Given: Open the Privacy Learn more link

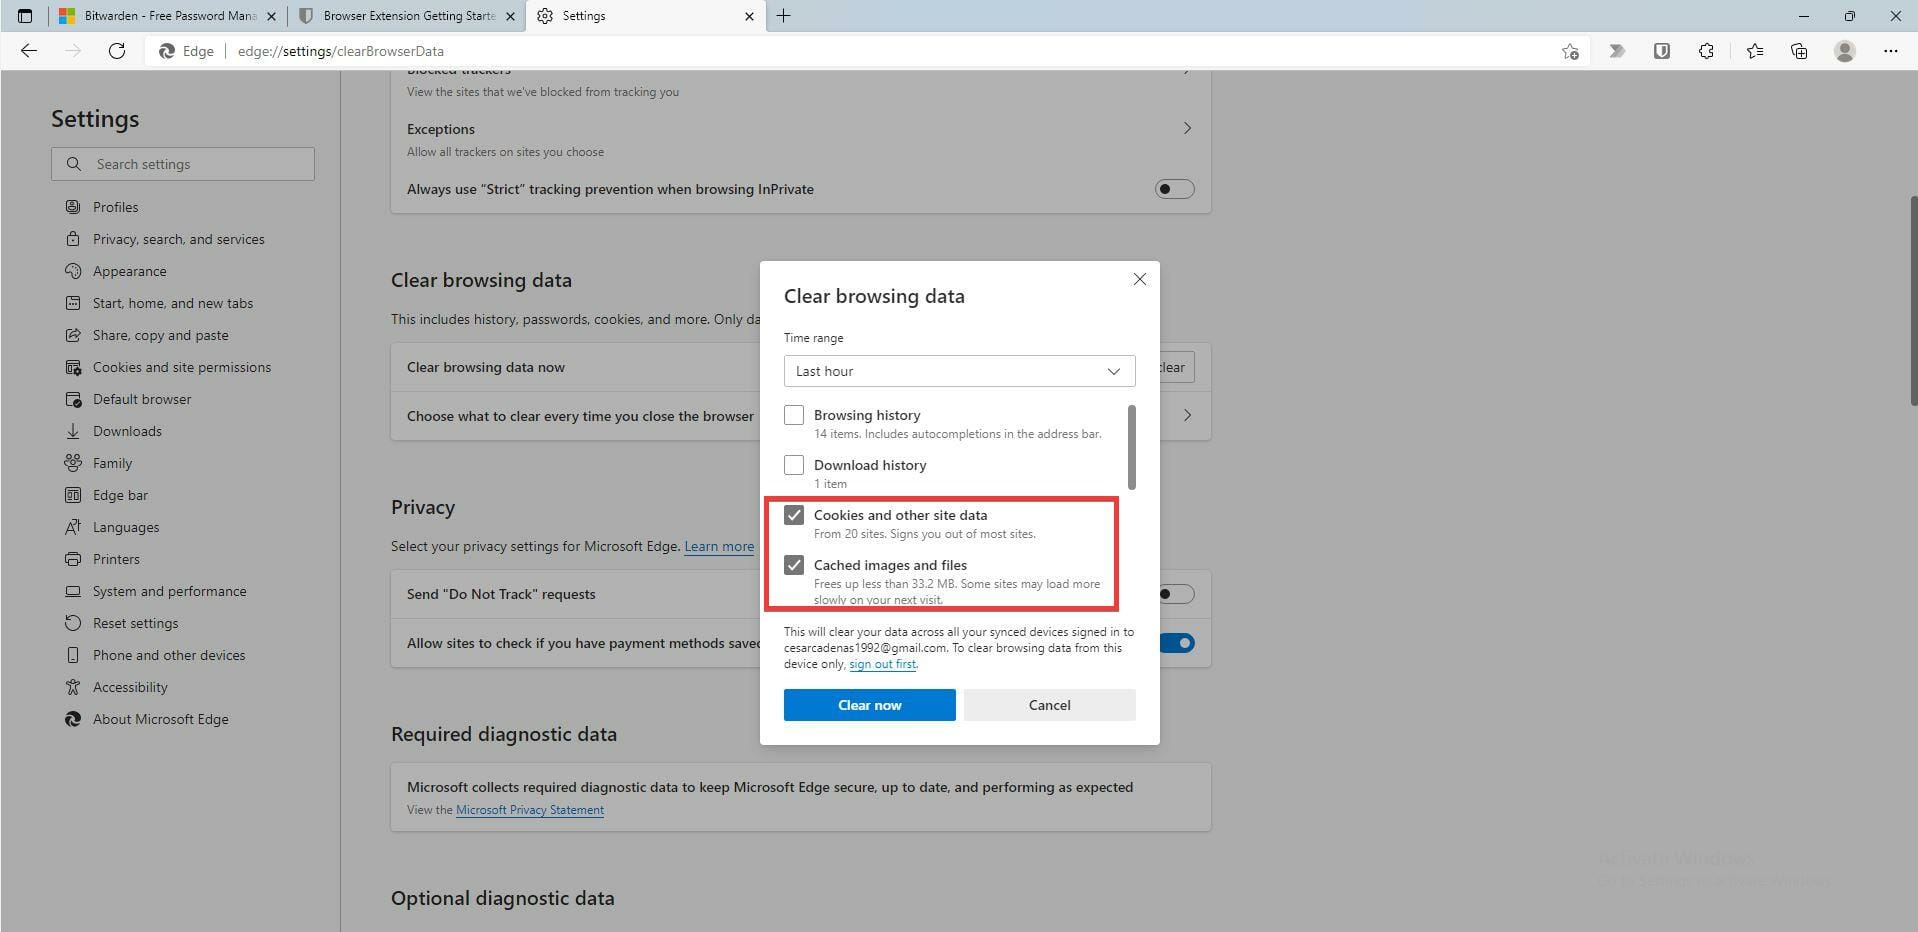Looking at the screenshot, I should [x=719, y=546].
